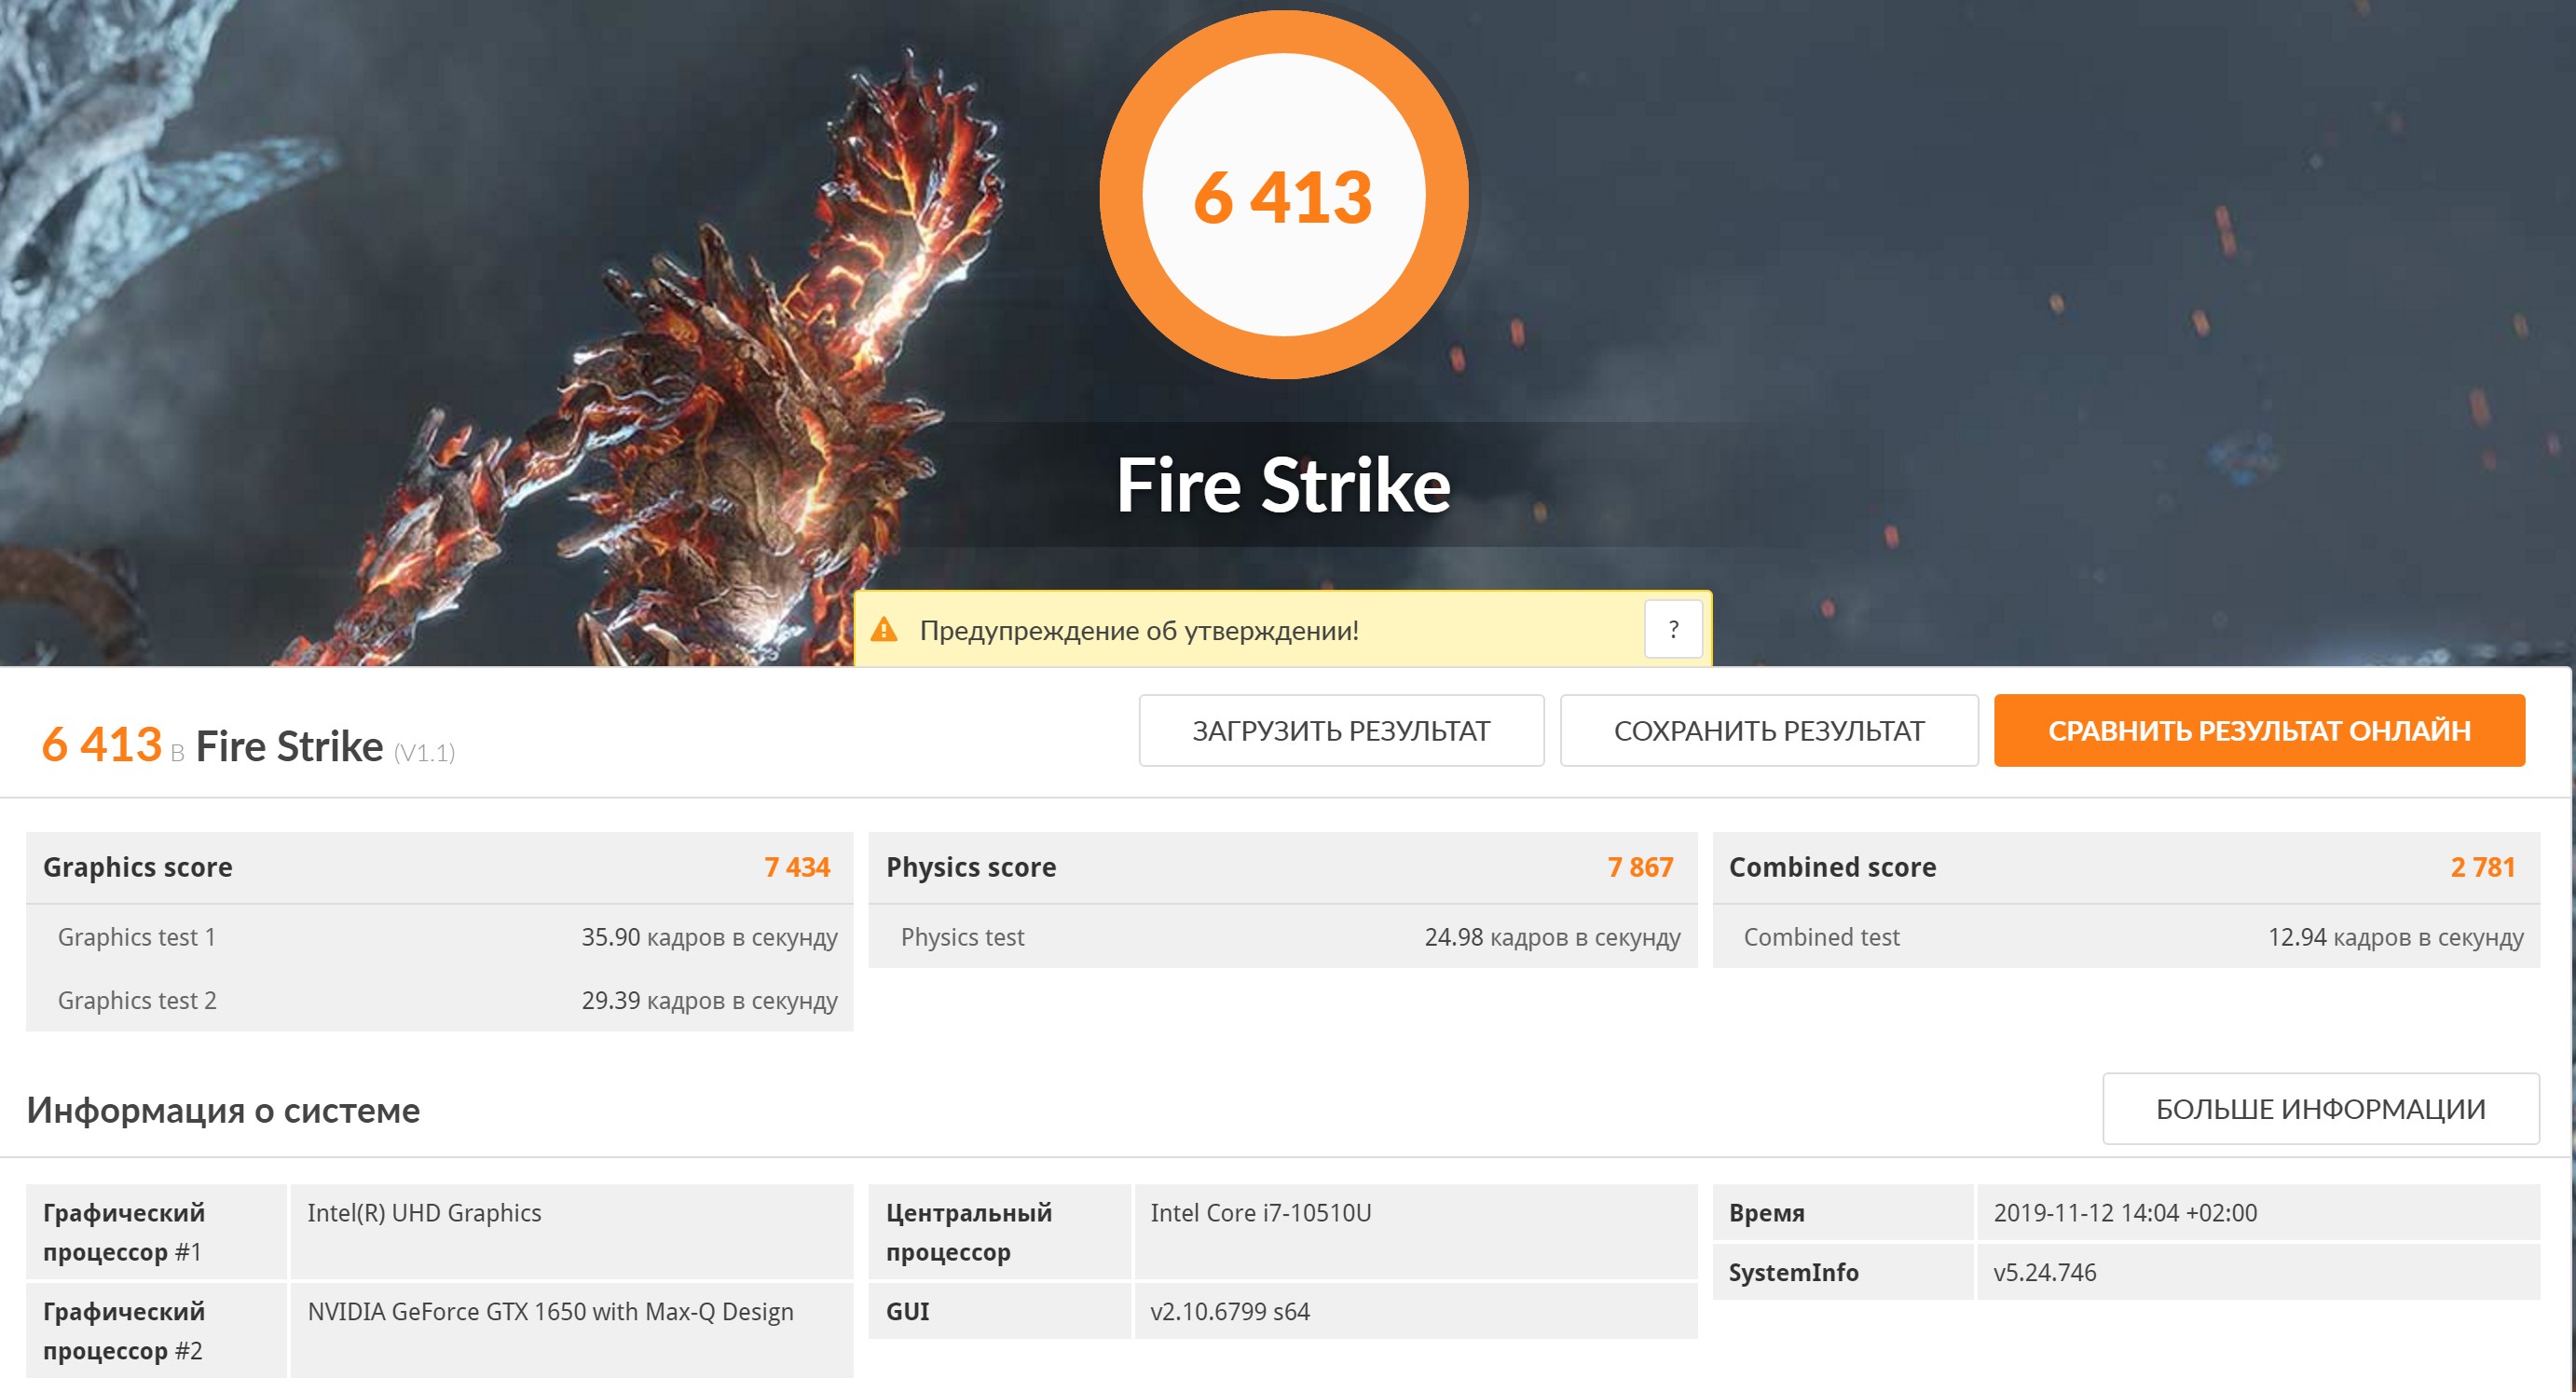Click the 35.90 кадров в секунду value
The width and height of the screenshot is (2576, 1392).
click(710, 937)
